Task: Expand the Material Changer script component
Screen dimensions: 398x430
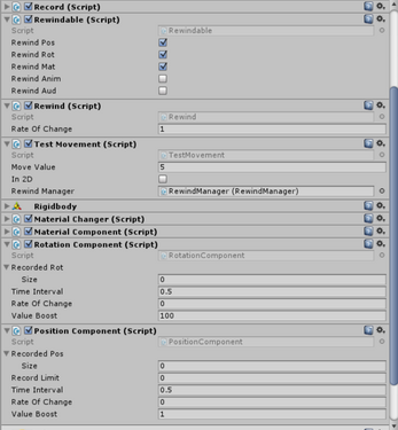Action: (7, 219)
